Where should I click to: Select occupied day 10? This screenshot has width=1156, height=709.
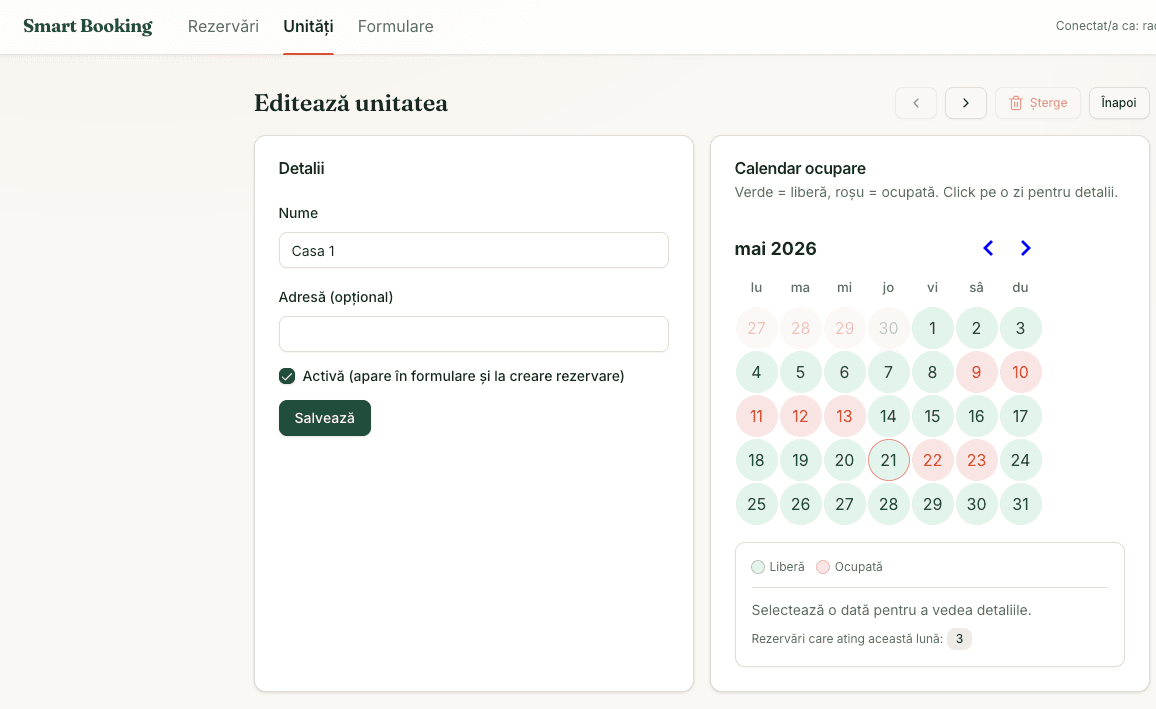tap(1020, 372)
